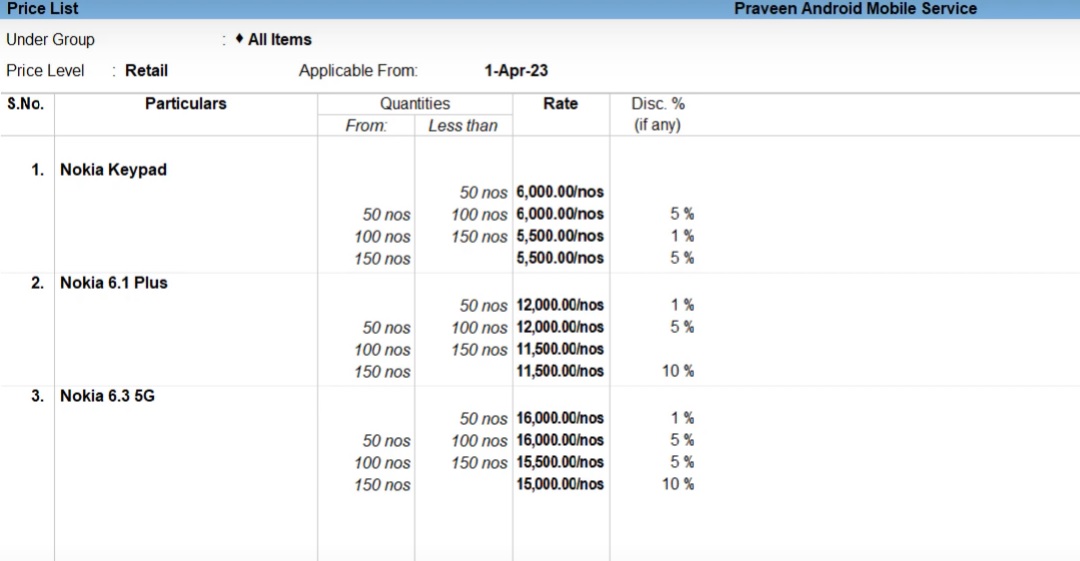Click Nokia 6.1 Plus 11,500.00/nos rate for 100–150 nos
This screenshot has width=1080, height=561.
560,349
